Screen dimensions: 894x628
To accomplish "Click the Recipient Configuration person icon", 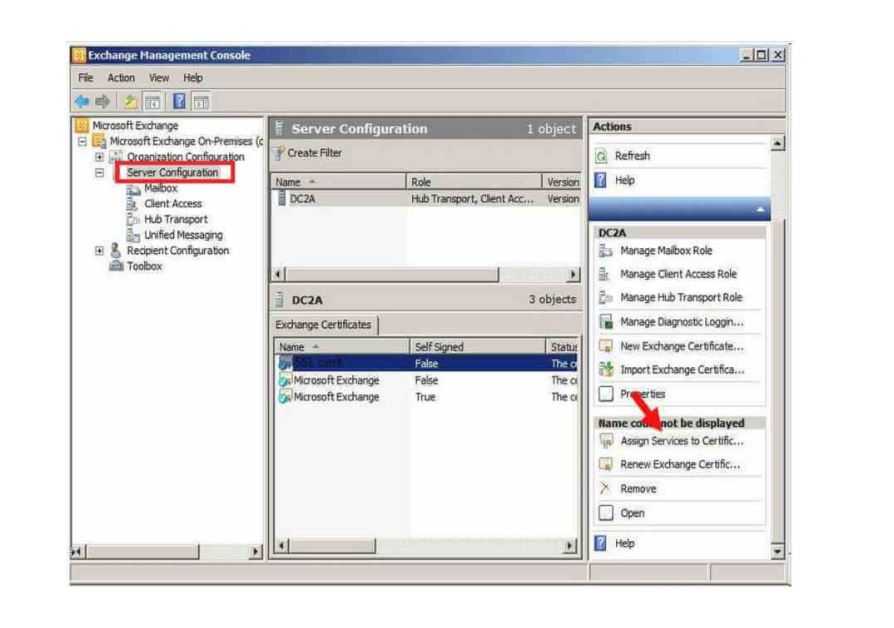I will point(116,250).
